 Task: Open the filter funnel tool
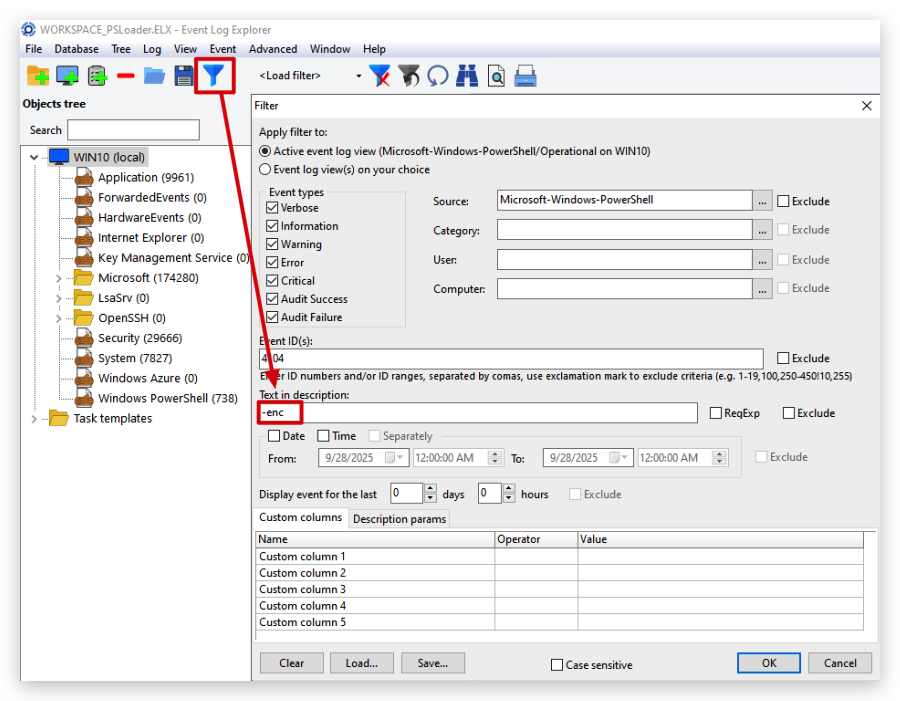click(214, 75)
